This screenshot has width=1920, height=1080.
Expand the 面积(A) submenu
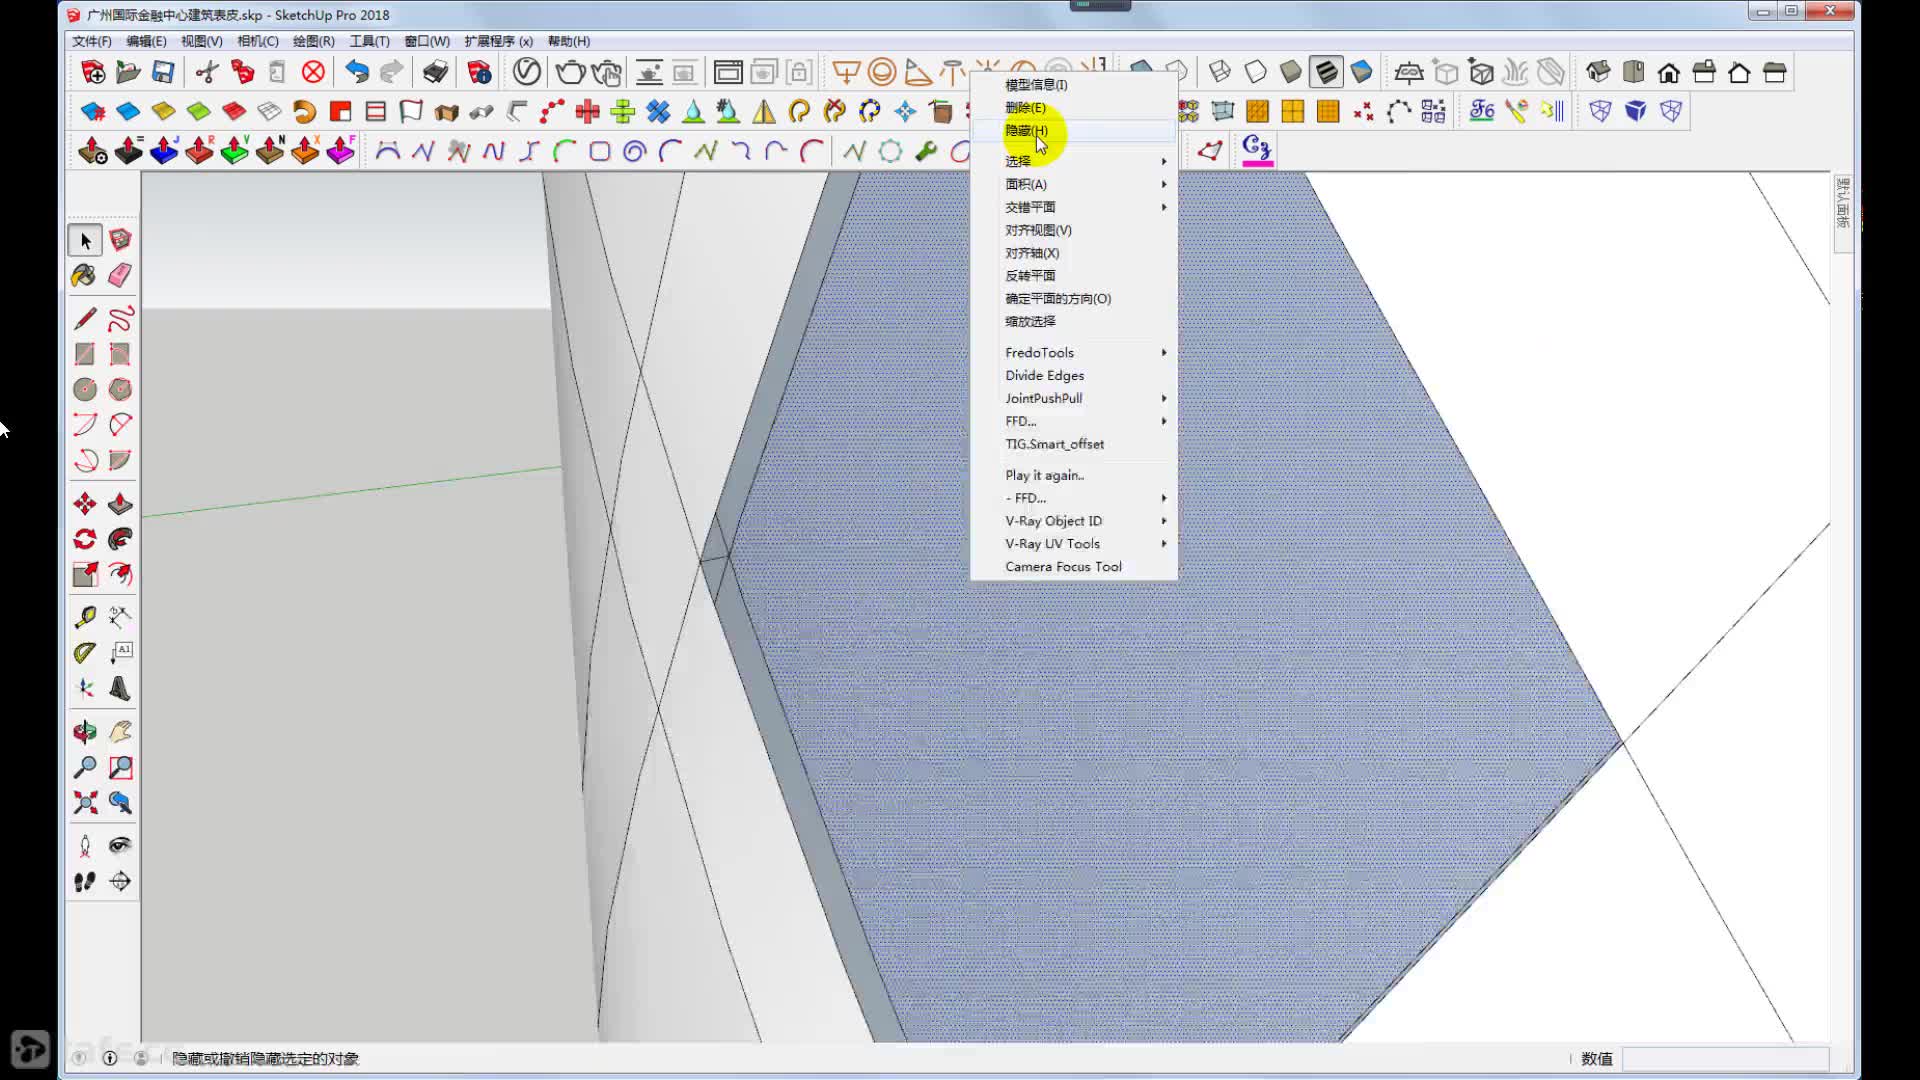point(1075,184)
